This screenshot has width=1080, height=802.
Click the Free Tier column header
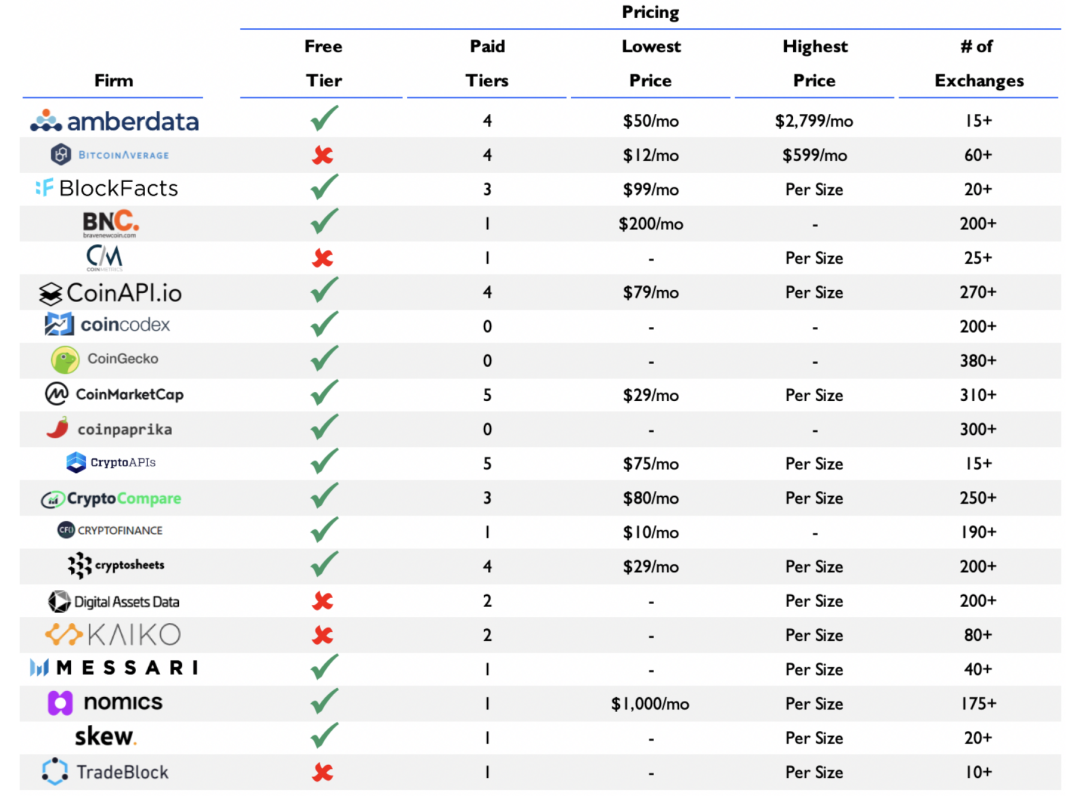point(323,63)
